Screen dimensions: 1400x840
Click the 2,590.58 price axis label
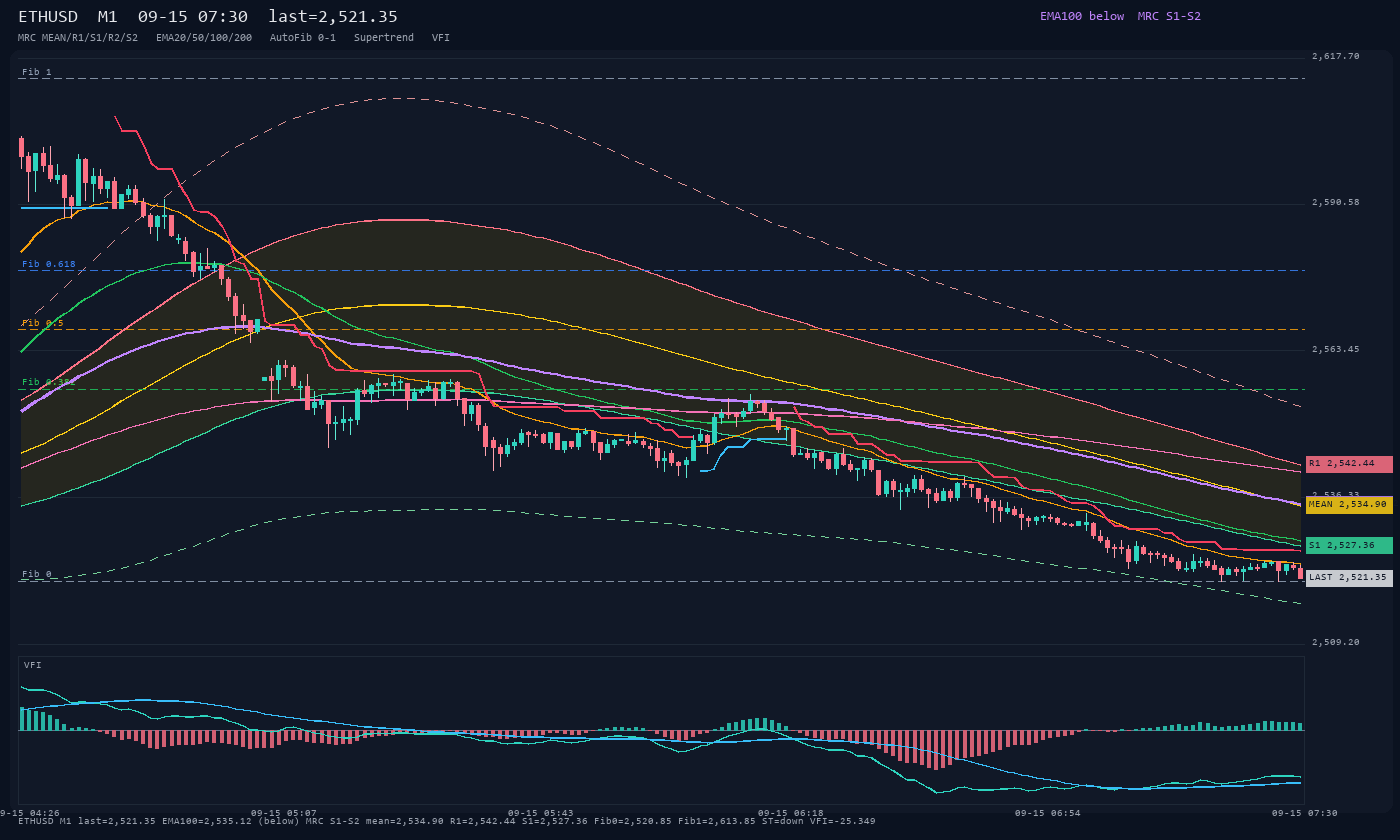1336,202
